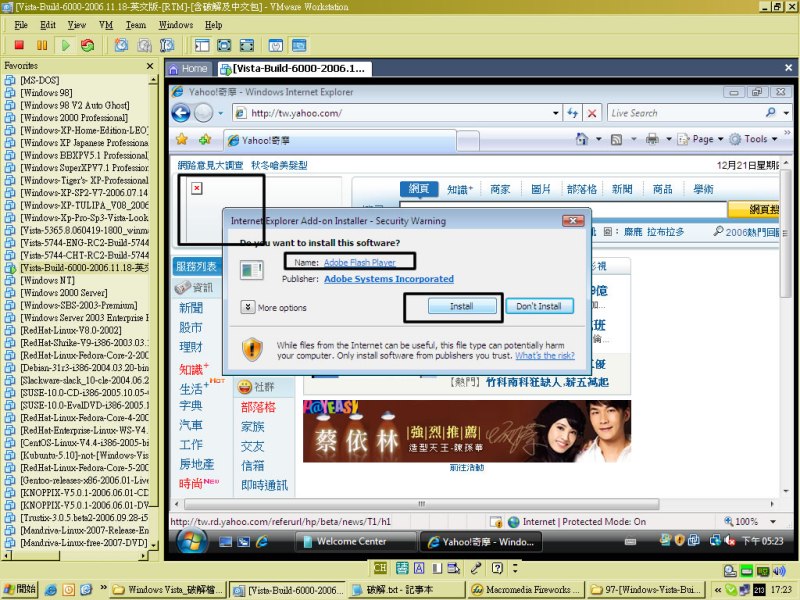The height and width of the screenshot is (600, 800).
Task: Open Adobe Systems Incorporated publisher link
Action: (x=389, y=279)
